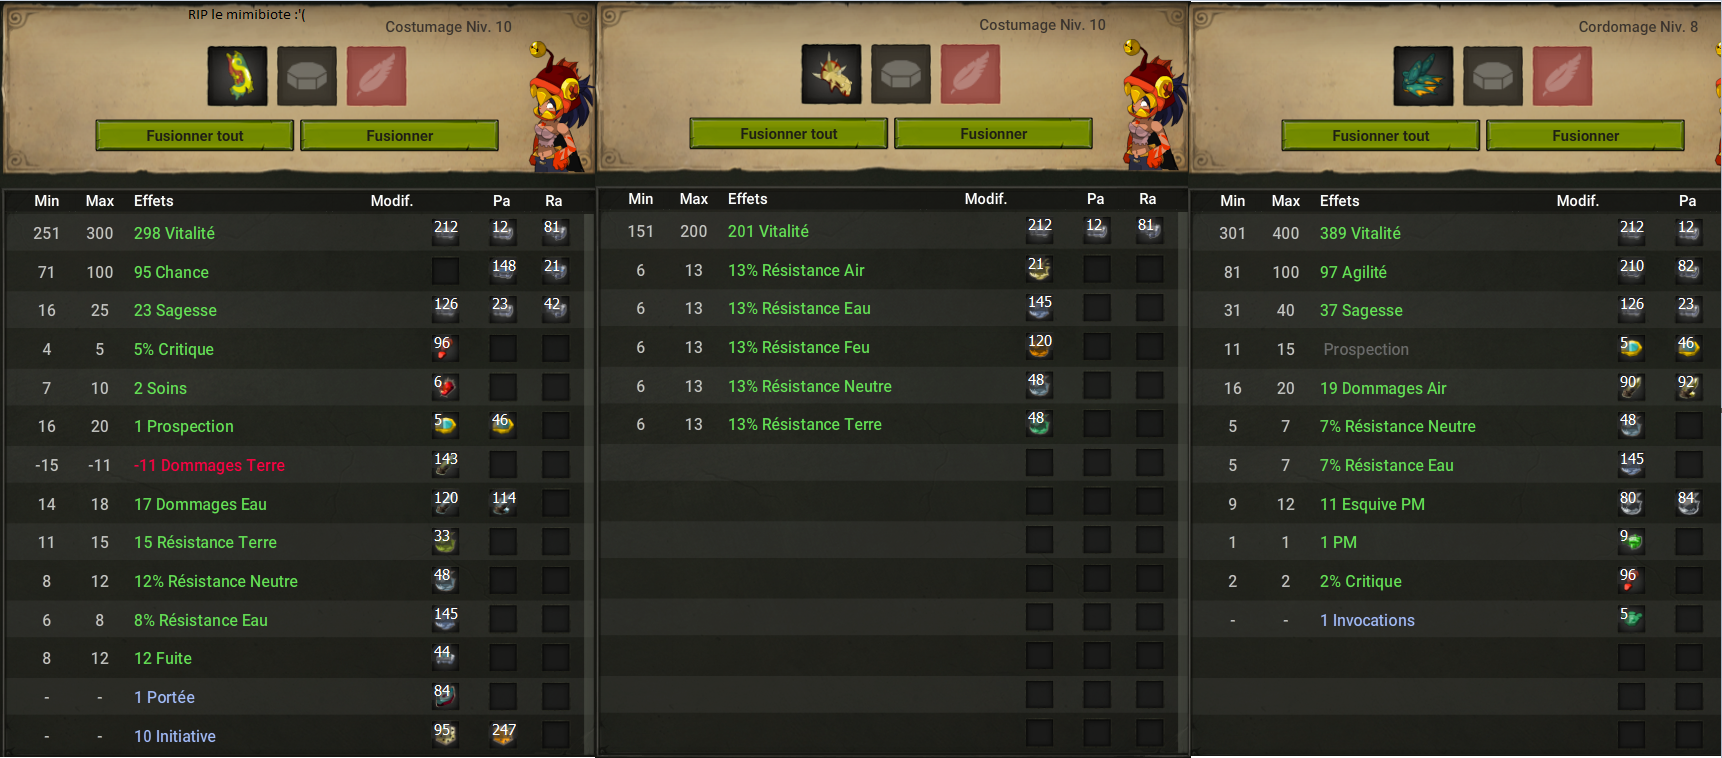Select the greyed Prospection effect row
The height and width of the screenshot is (758, 1722).
coord(1454,349)
